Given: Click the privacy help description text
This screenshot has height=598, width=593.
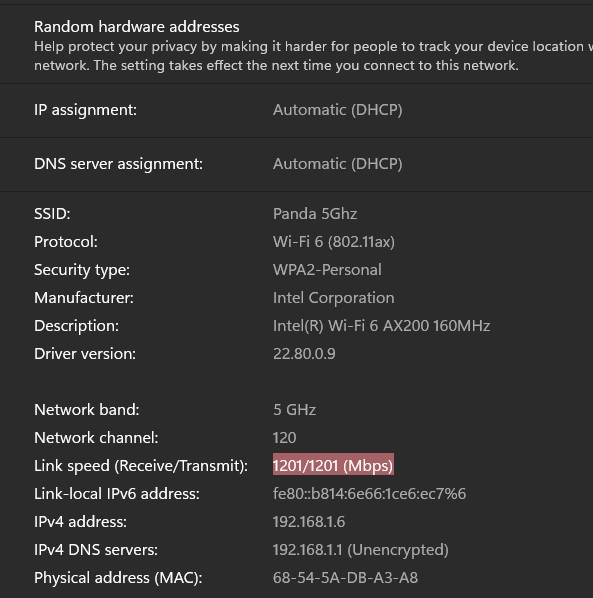Looking at the screenshot, I should pyautogui.click(x=313, y=56).
